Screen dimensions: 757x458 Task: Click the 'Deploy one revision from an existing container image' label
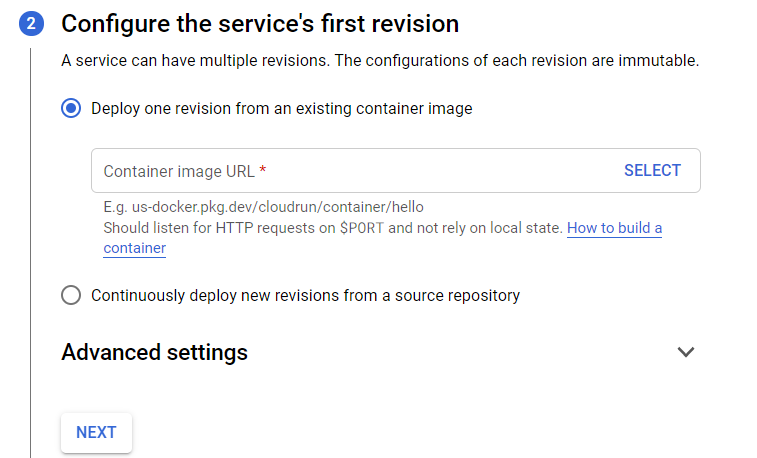point(281,109)
